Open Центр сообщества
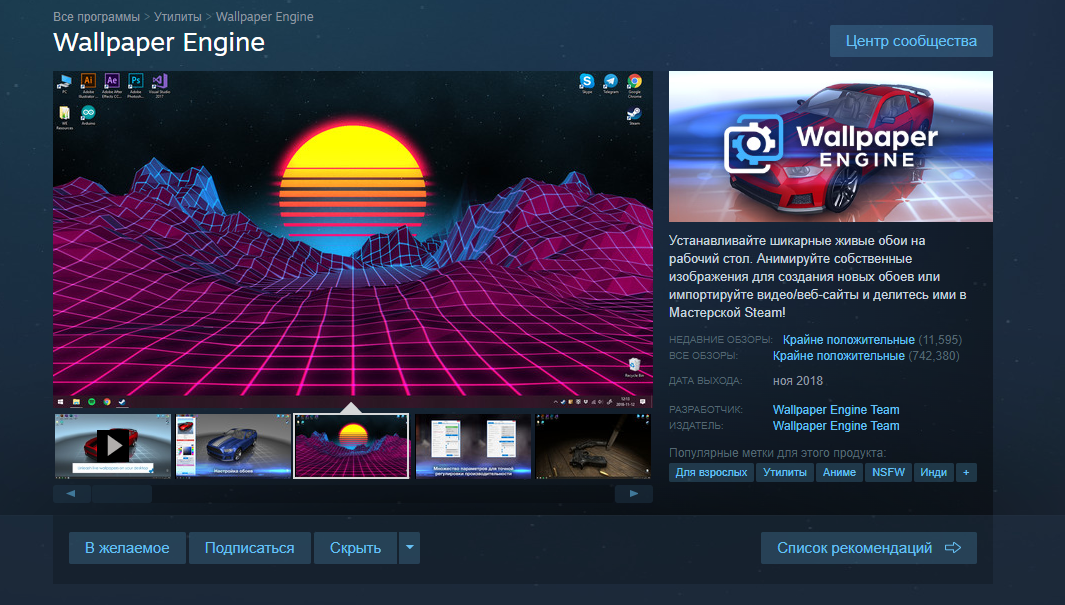The width and height of the screenshot is (1065, 605). click(911, 41)
